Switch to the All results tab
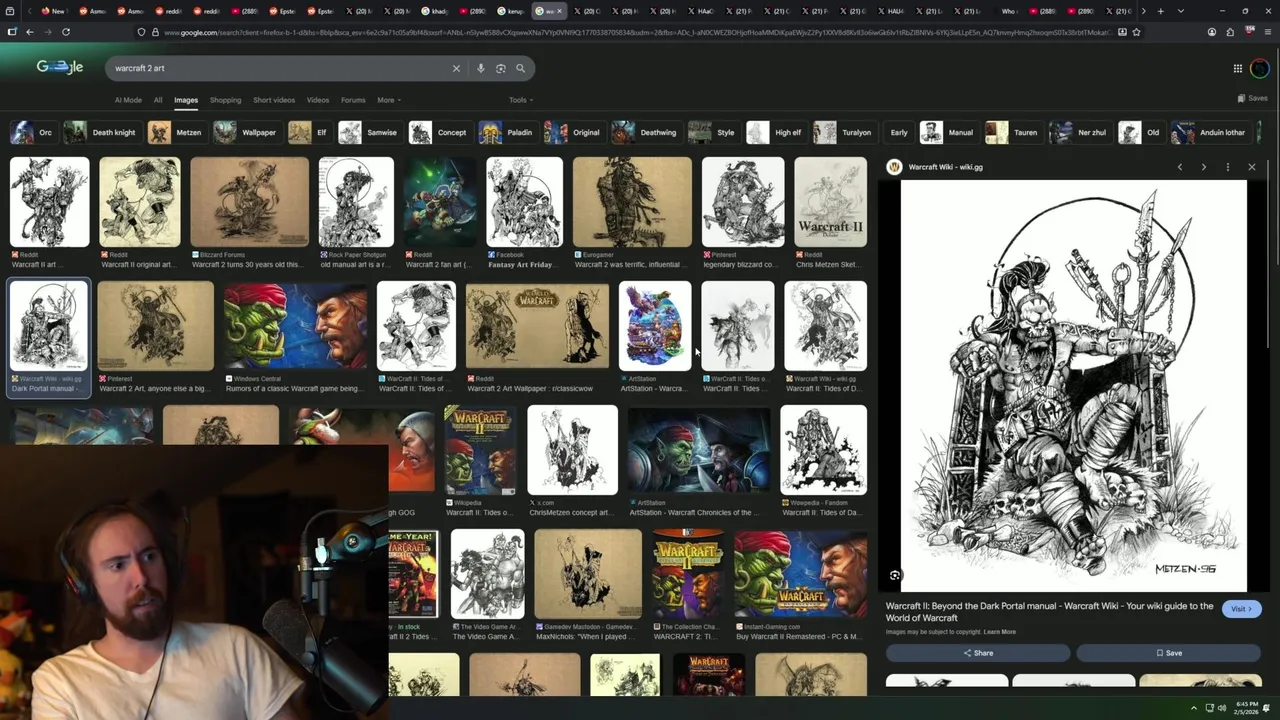This screenshot has width=1280, height=720. coord(158,100)
